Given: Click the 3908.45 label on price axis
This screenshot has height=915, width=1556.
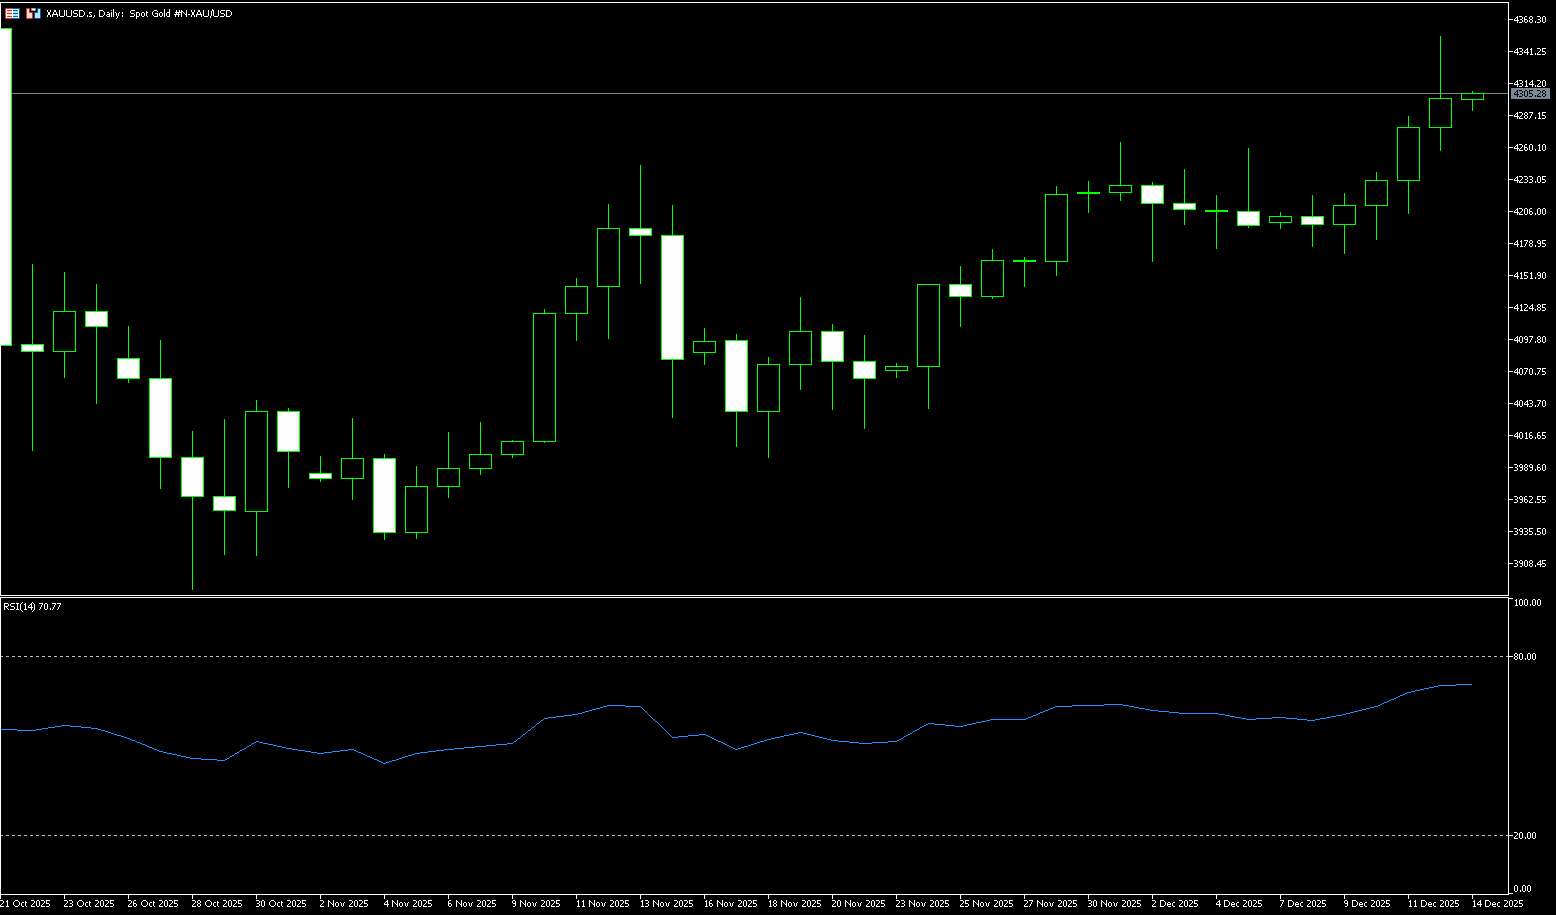Looking at the screenshot, I should (x=1530, y=564).
